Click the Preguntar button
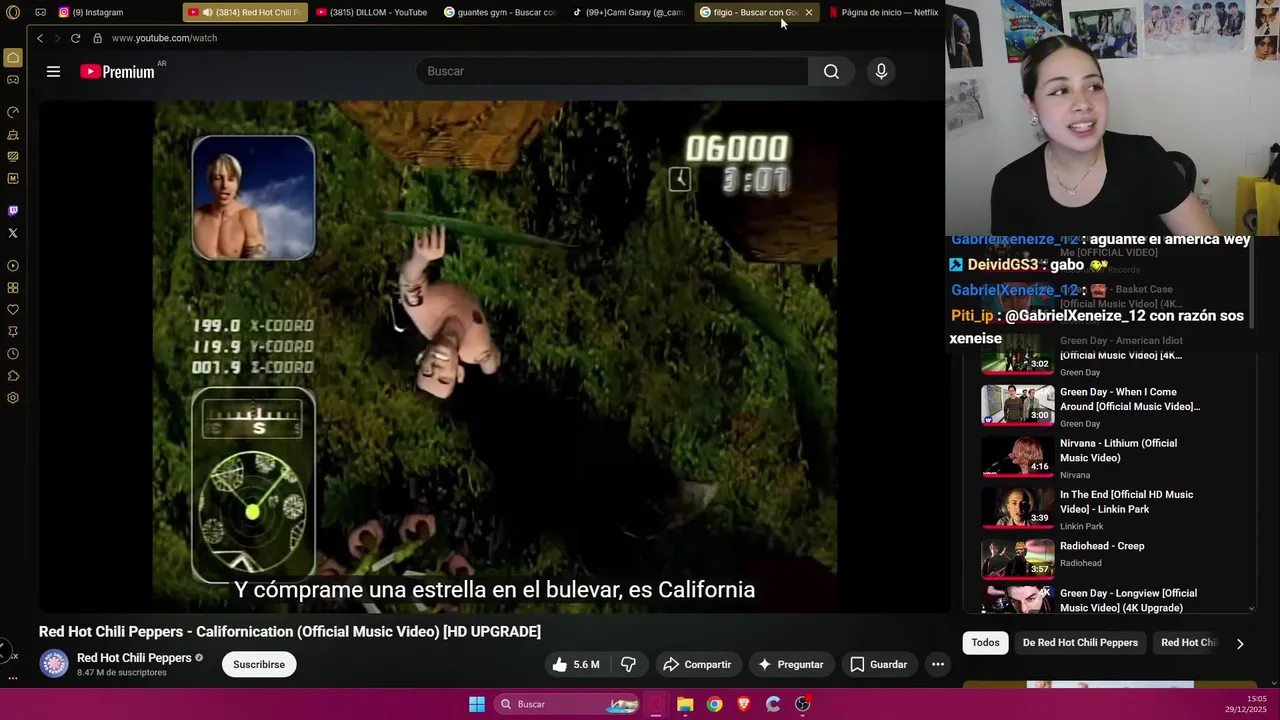This screenshot has height=720, width=1280. 790,664
